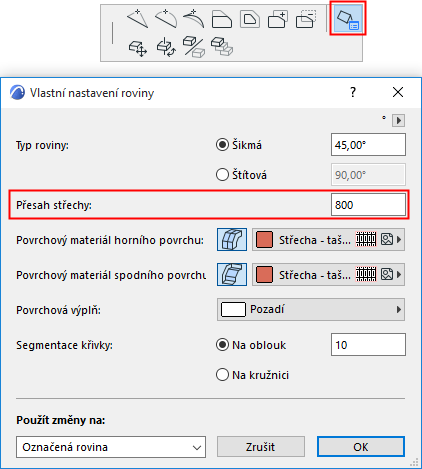This screenshot has height=469, width=422.
Task: Select the Štítová plane type radio
Action: 222,175
